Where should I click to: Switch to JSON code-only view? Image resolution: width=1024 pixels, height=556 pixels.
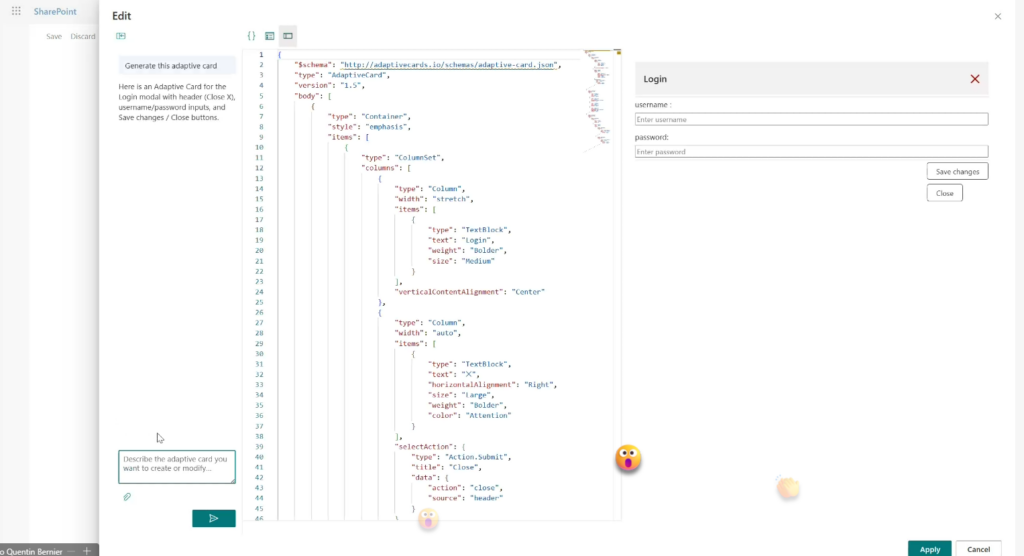click(x=251, y=36)
